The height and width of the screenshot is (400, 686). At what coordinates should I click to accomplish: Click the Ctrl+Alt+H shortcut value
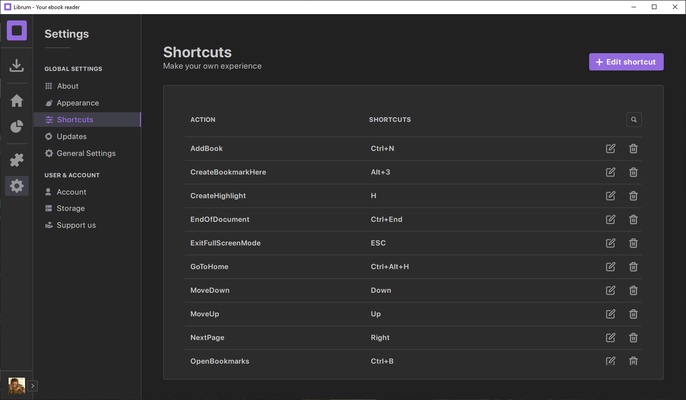pyautogui.click(x=390, y=267)
